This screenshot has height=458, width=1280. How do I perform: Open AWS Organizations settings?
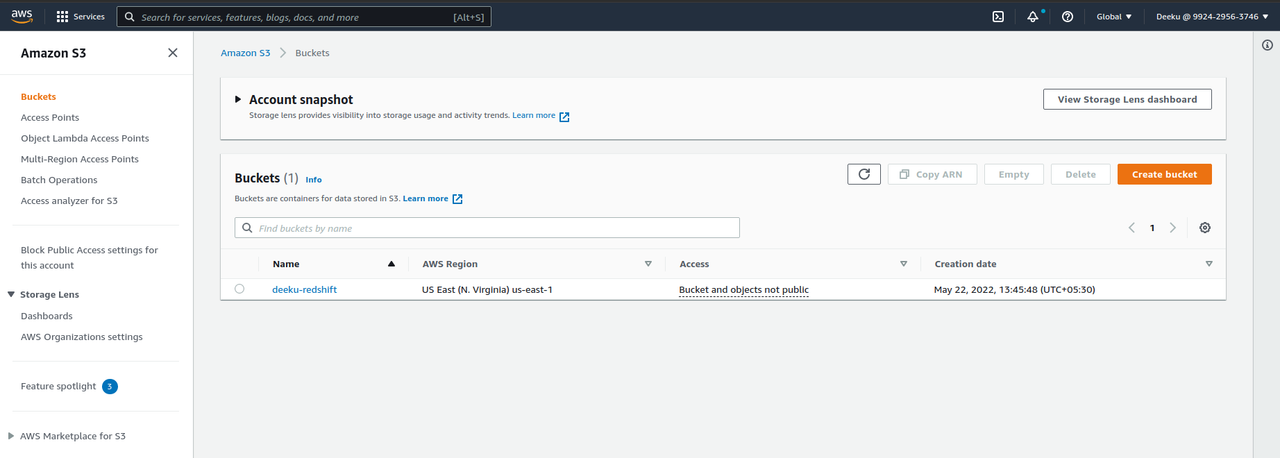click(82, 337)
